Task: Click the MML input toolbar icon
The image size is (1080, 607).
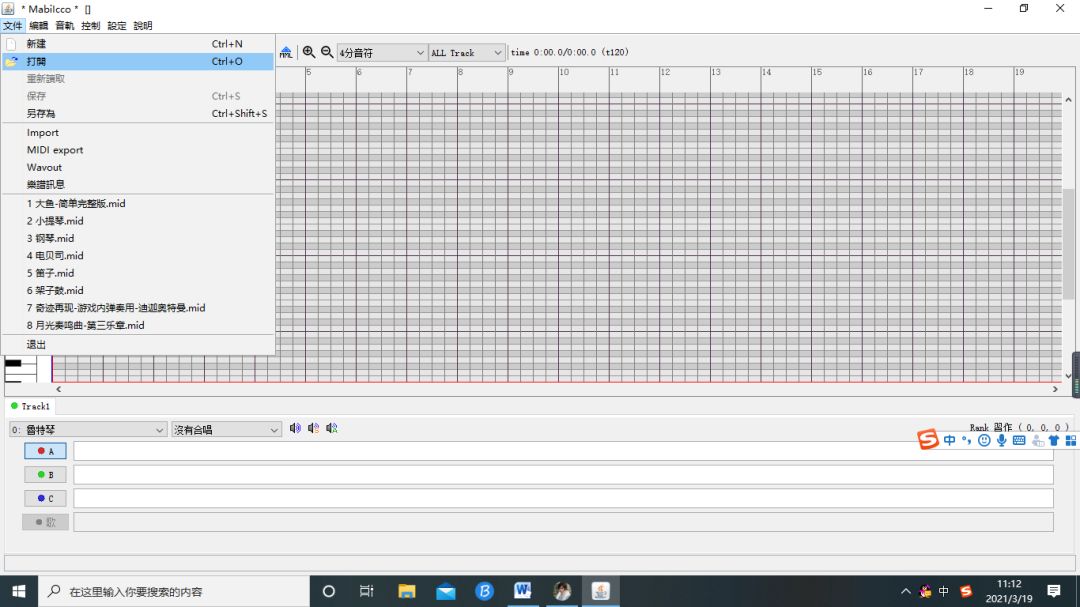Action: tap(286, 52)
